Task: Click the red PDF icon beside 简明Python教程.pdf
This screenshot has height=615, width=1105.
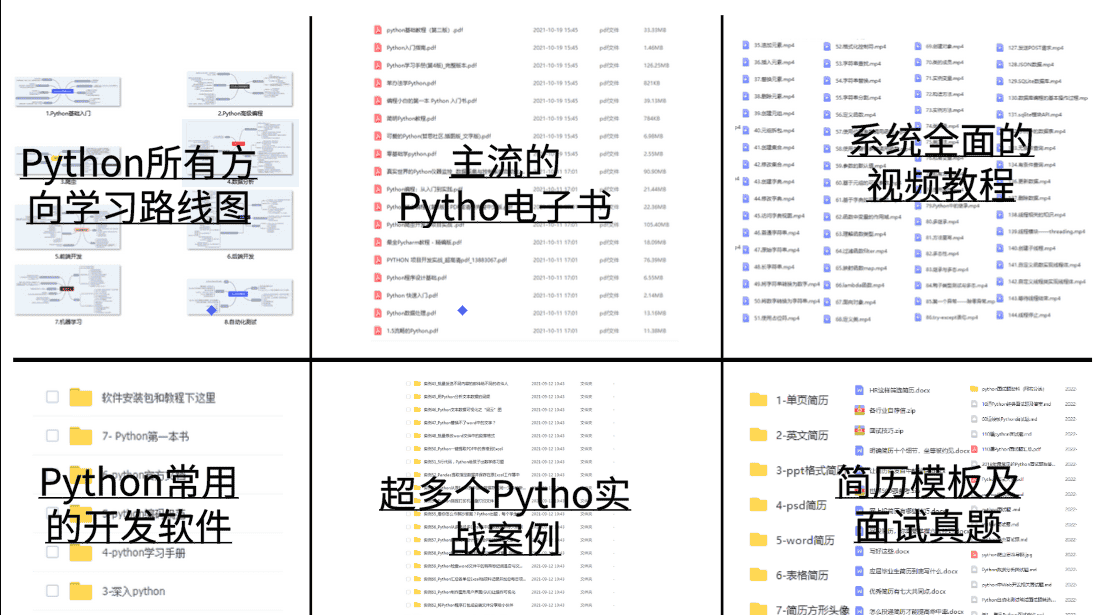Action: click(x=377, y=116)
